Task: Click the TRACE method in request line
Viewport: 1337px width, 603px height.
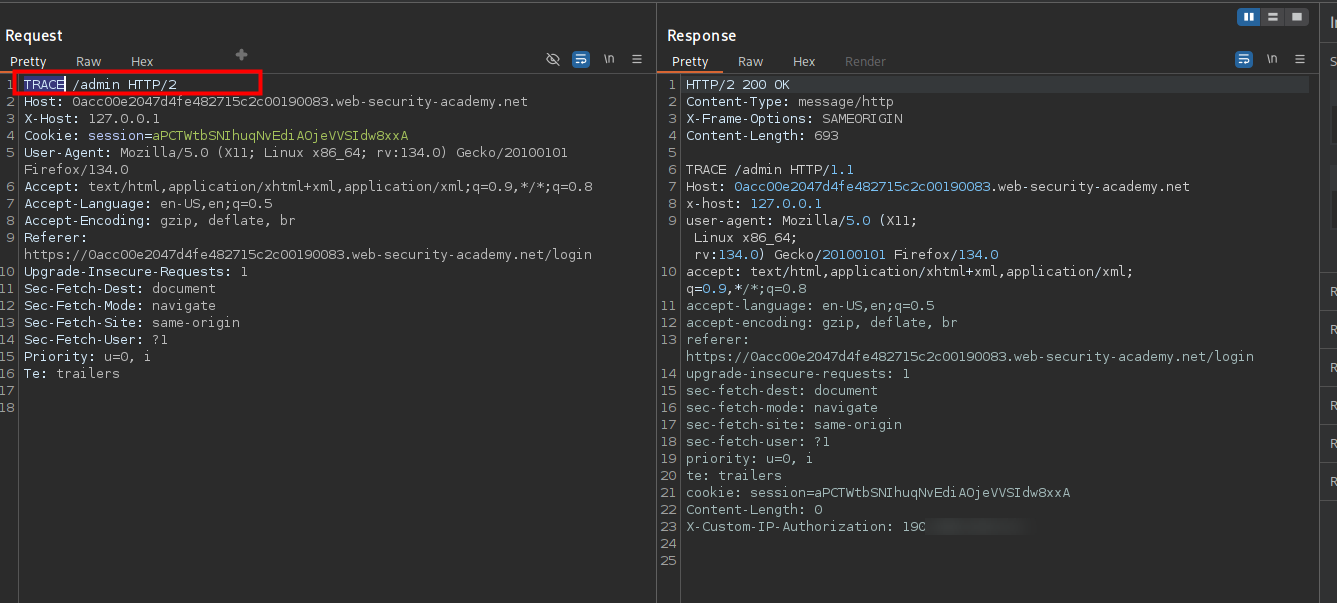Action: (x=44, y=85)
